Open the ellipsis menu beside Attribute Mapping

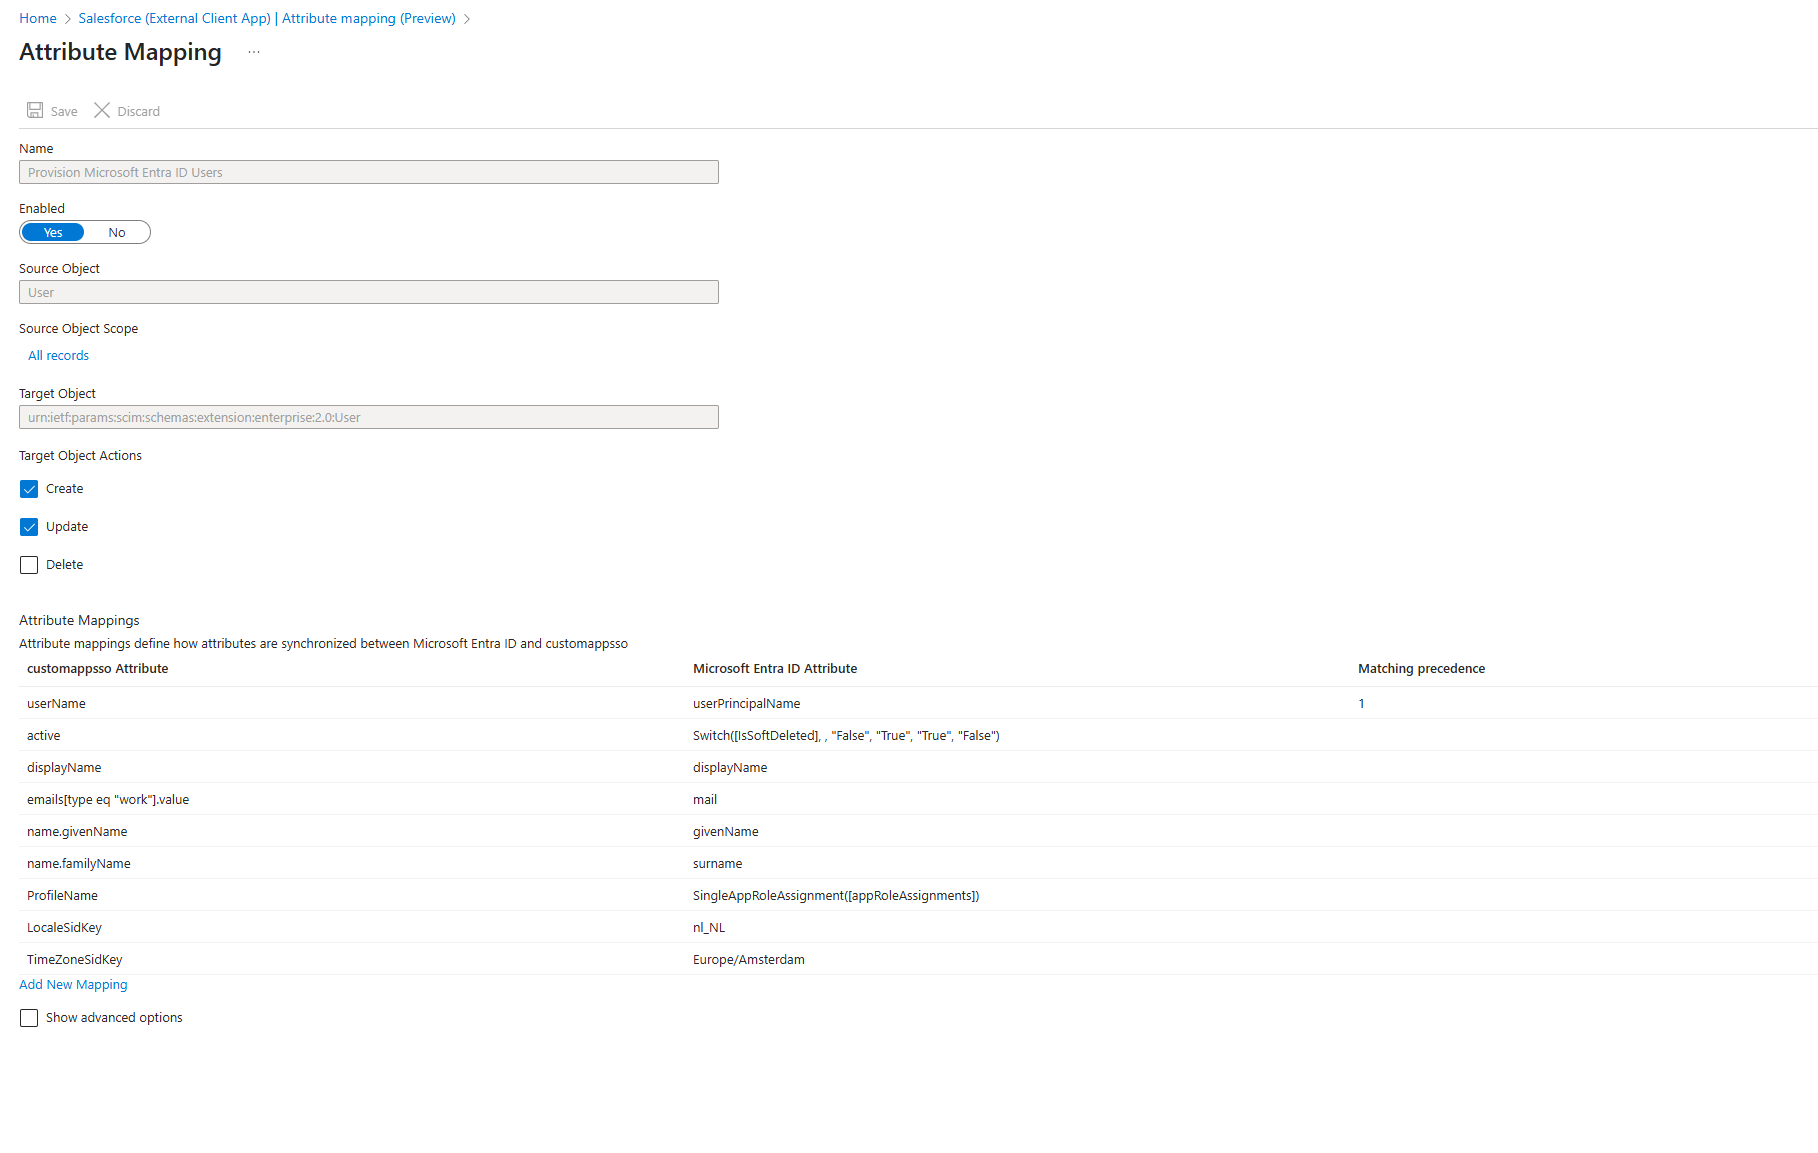[x=253, y=52]
